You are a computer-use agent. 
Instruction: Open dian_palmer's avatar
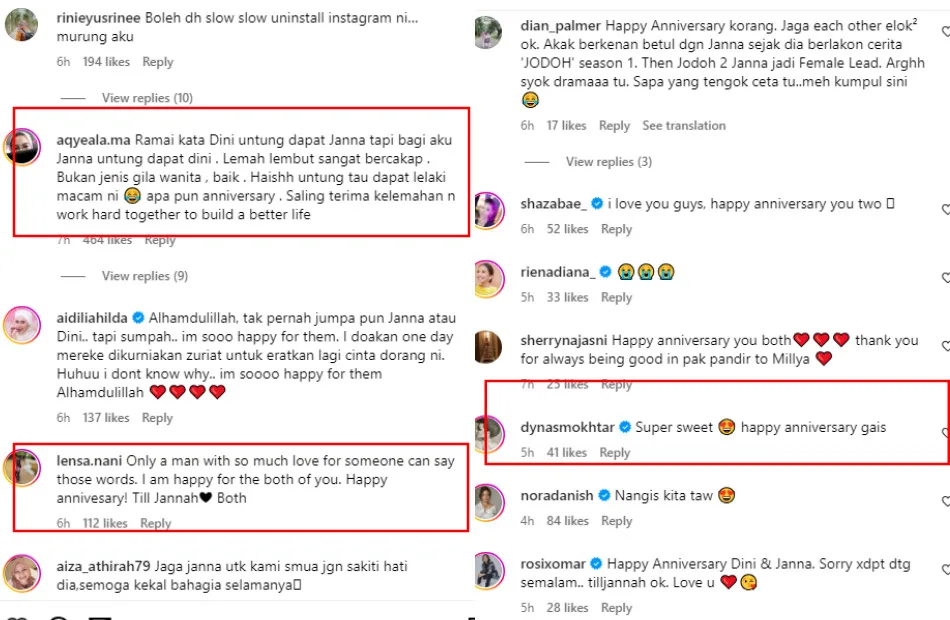(x=487, y=32)
